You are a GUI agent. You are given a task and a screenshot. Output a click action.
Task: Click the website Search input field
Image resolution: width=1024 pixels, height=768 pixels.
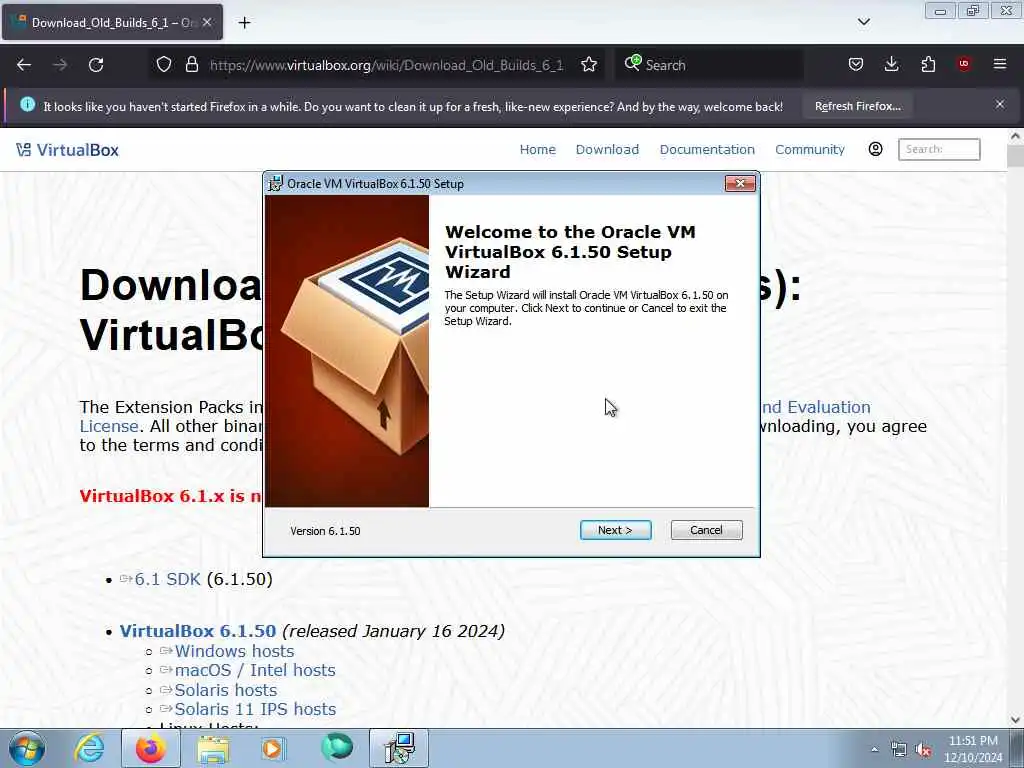(939, 150)
